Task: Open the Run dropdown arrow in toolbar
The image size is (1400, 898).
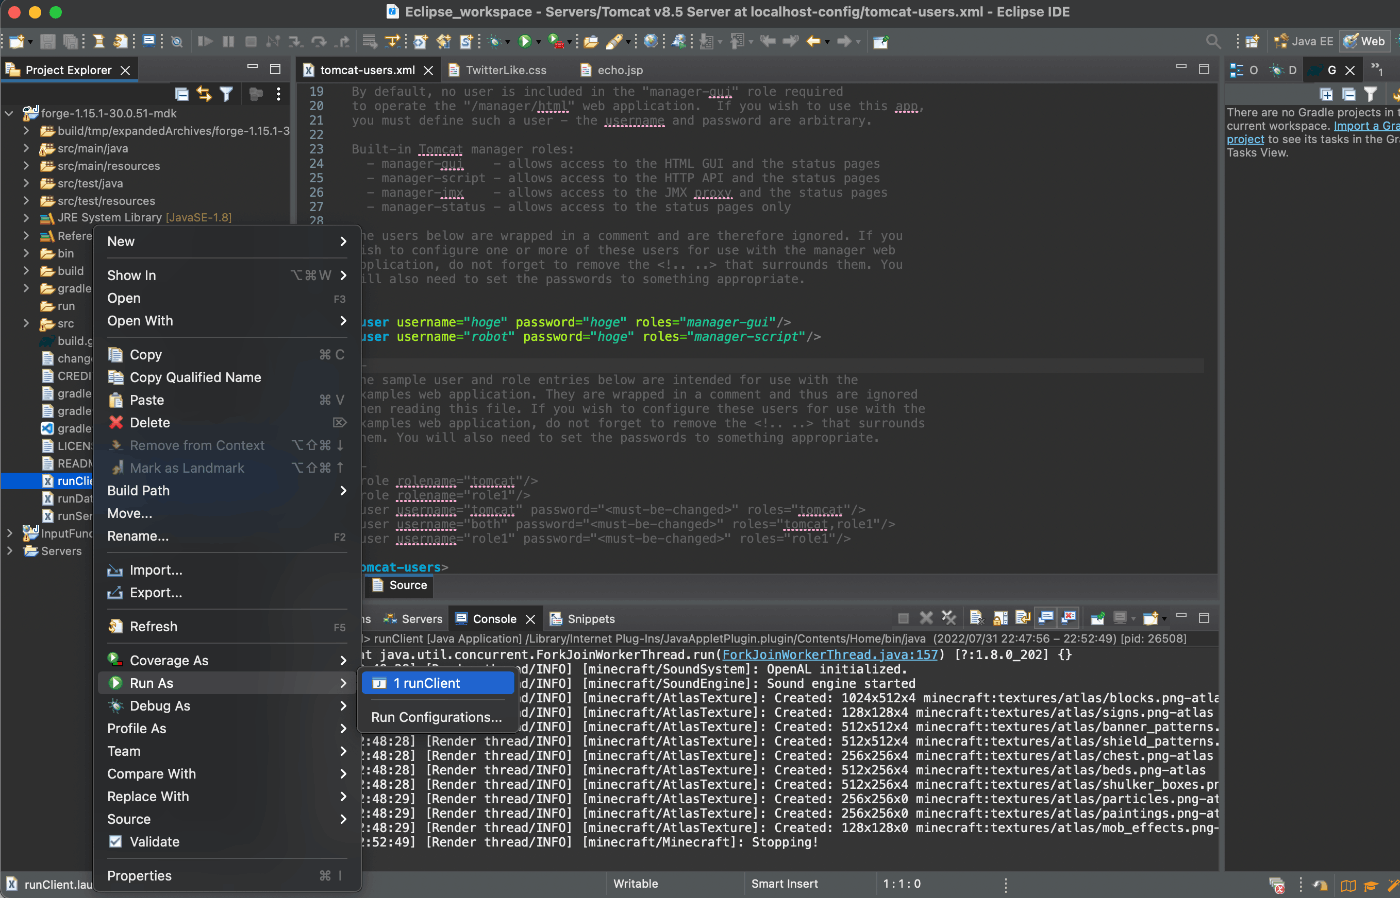Action: click(538, 42)
